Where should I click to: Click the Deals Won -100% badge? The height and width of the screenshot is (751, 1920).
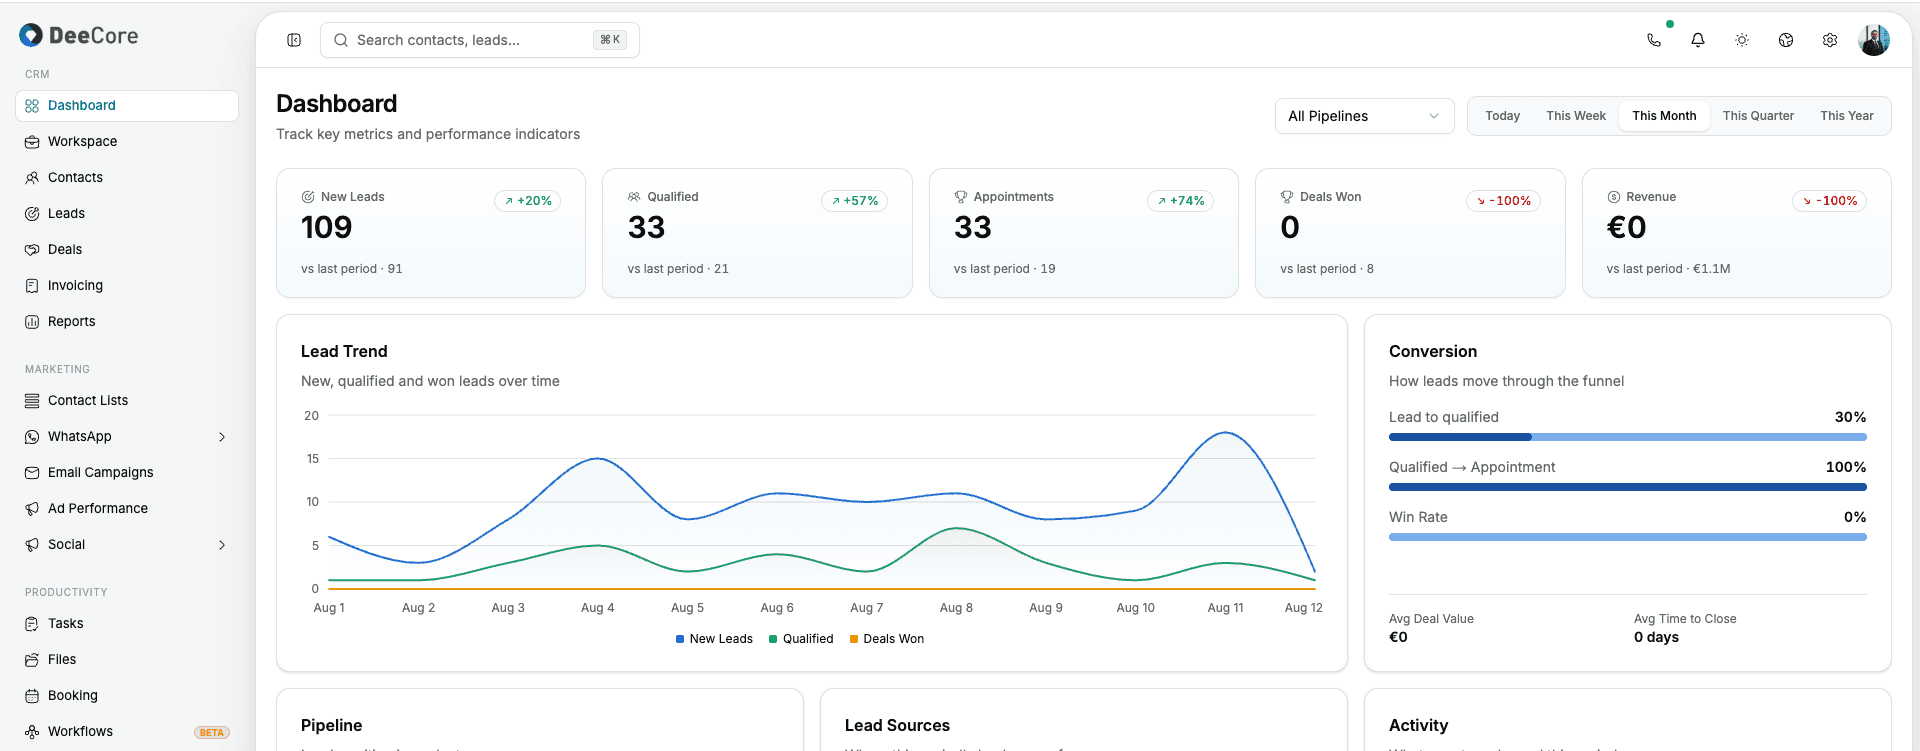pyautogui.click(x=1504, y=201)
